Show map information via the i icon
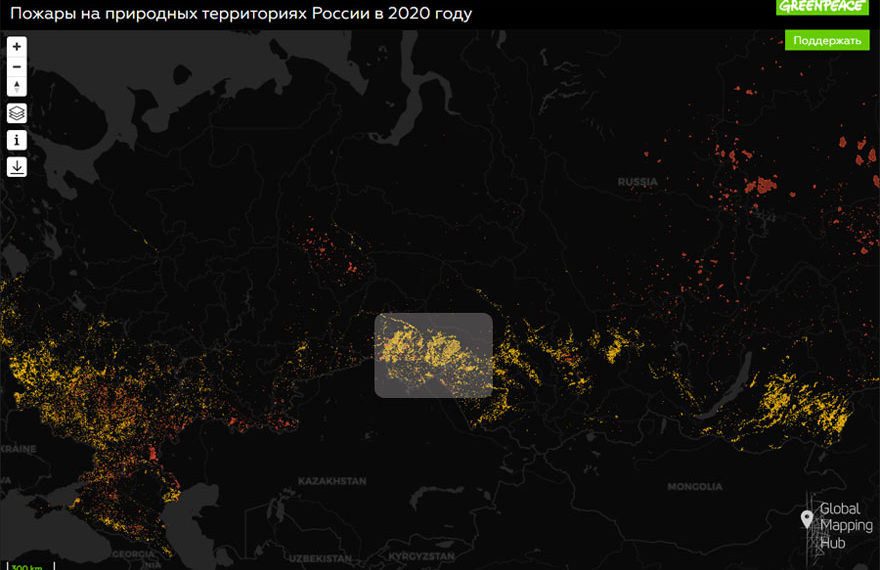This screenshot has height=570, width=880. point(17,140)
